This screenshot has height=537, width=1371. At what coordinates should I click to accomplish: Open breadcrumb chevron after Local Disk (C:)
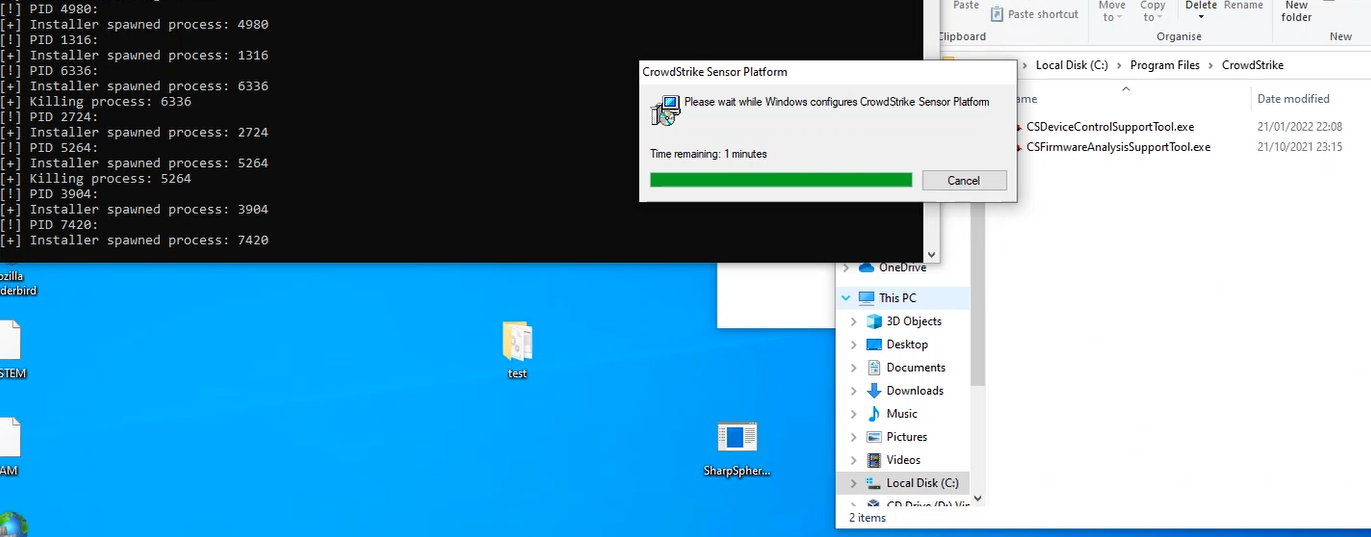1119,65
